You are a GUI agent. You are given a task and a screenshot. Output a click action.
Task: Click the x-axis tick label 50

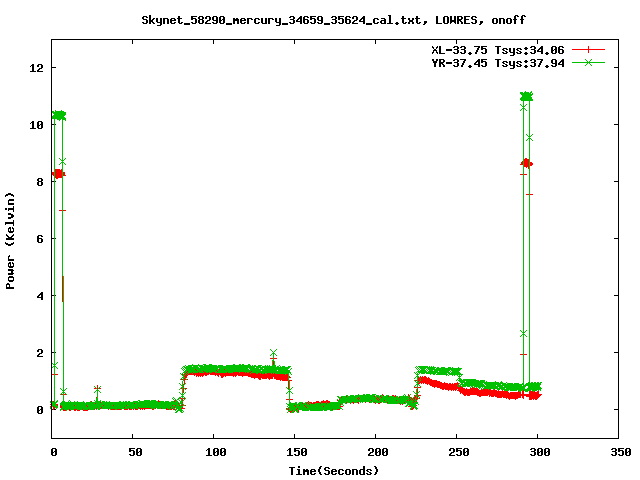click(x=135, y=452)
